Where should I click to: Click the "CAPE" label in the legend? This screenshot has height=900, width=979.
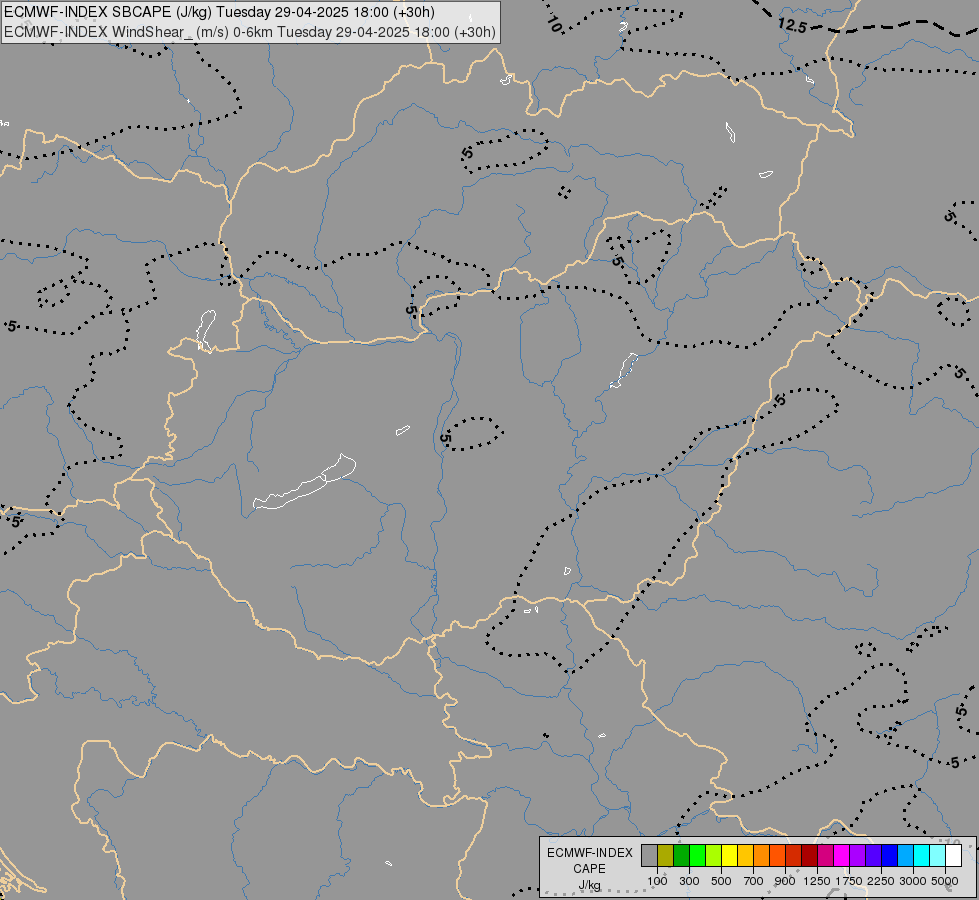point(589,869)
